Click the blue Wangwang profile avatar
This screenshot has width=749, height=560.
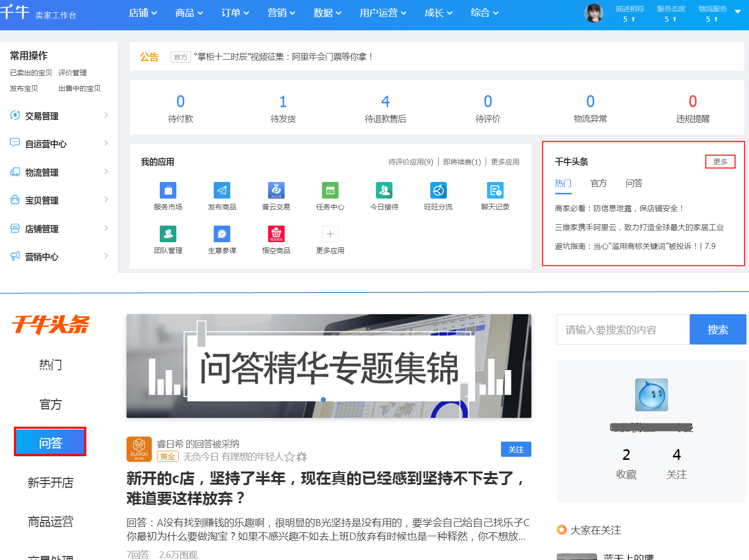point(651,395)
